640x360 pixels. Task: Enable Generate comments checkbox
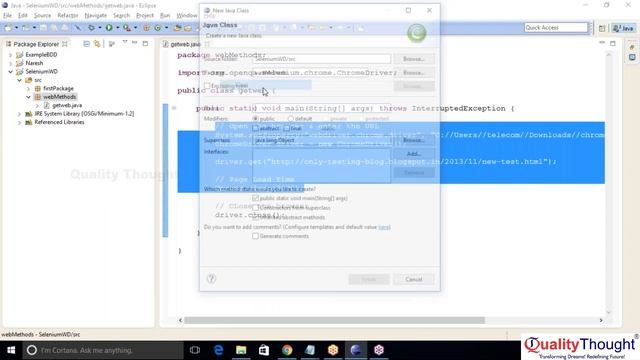click(x=256, y=236)
